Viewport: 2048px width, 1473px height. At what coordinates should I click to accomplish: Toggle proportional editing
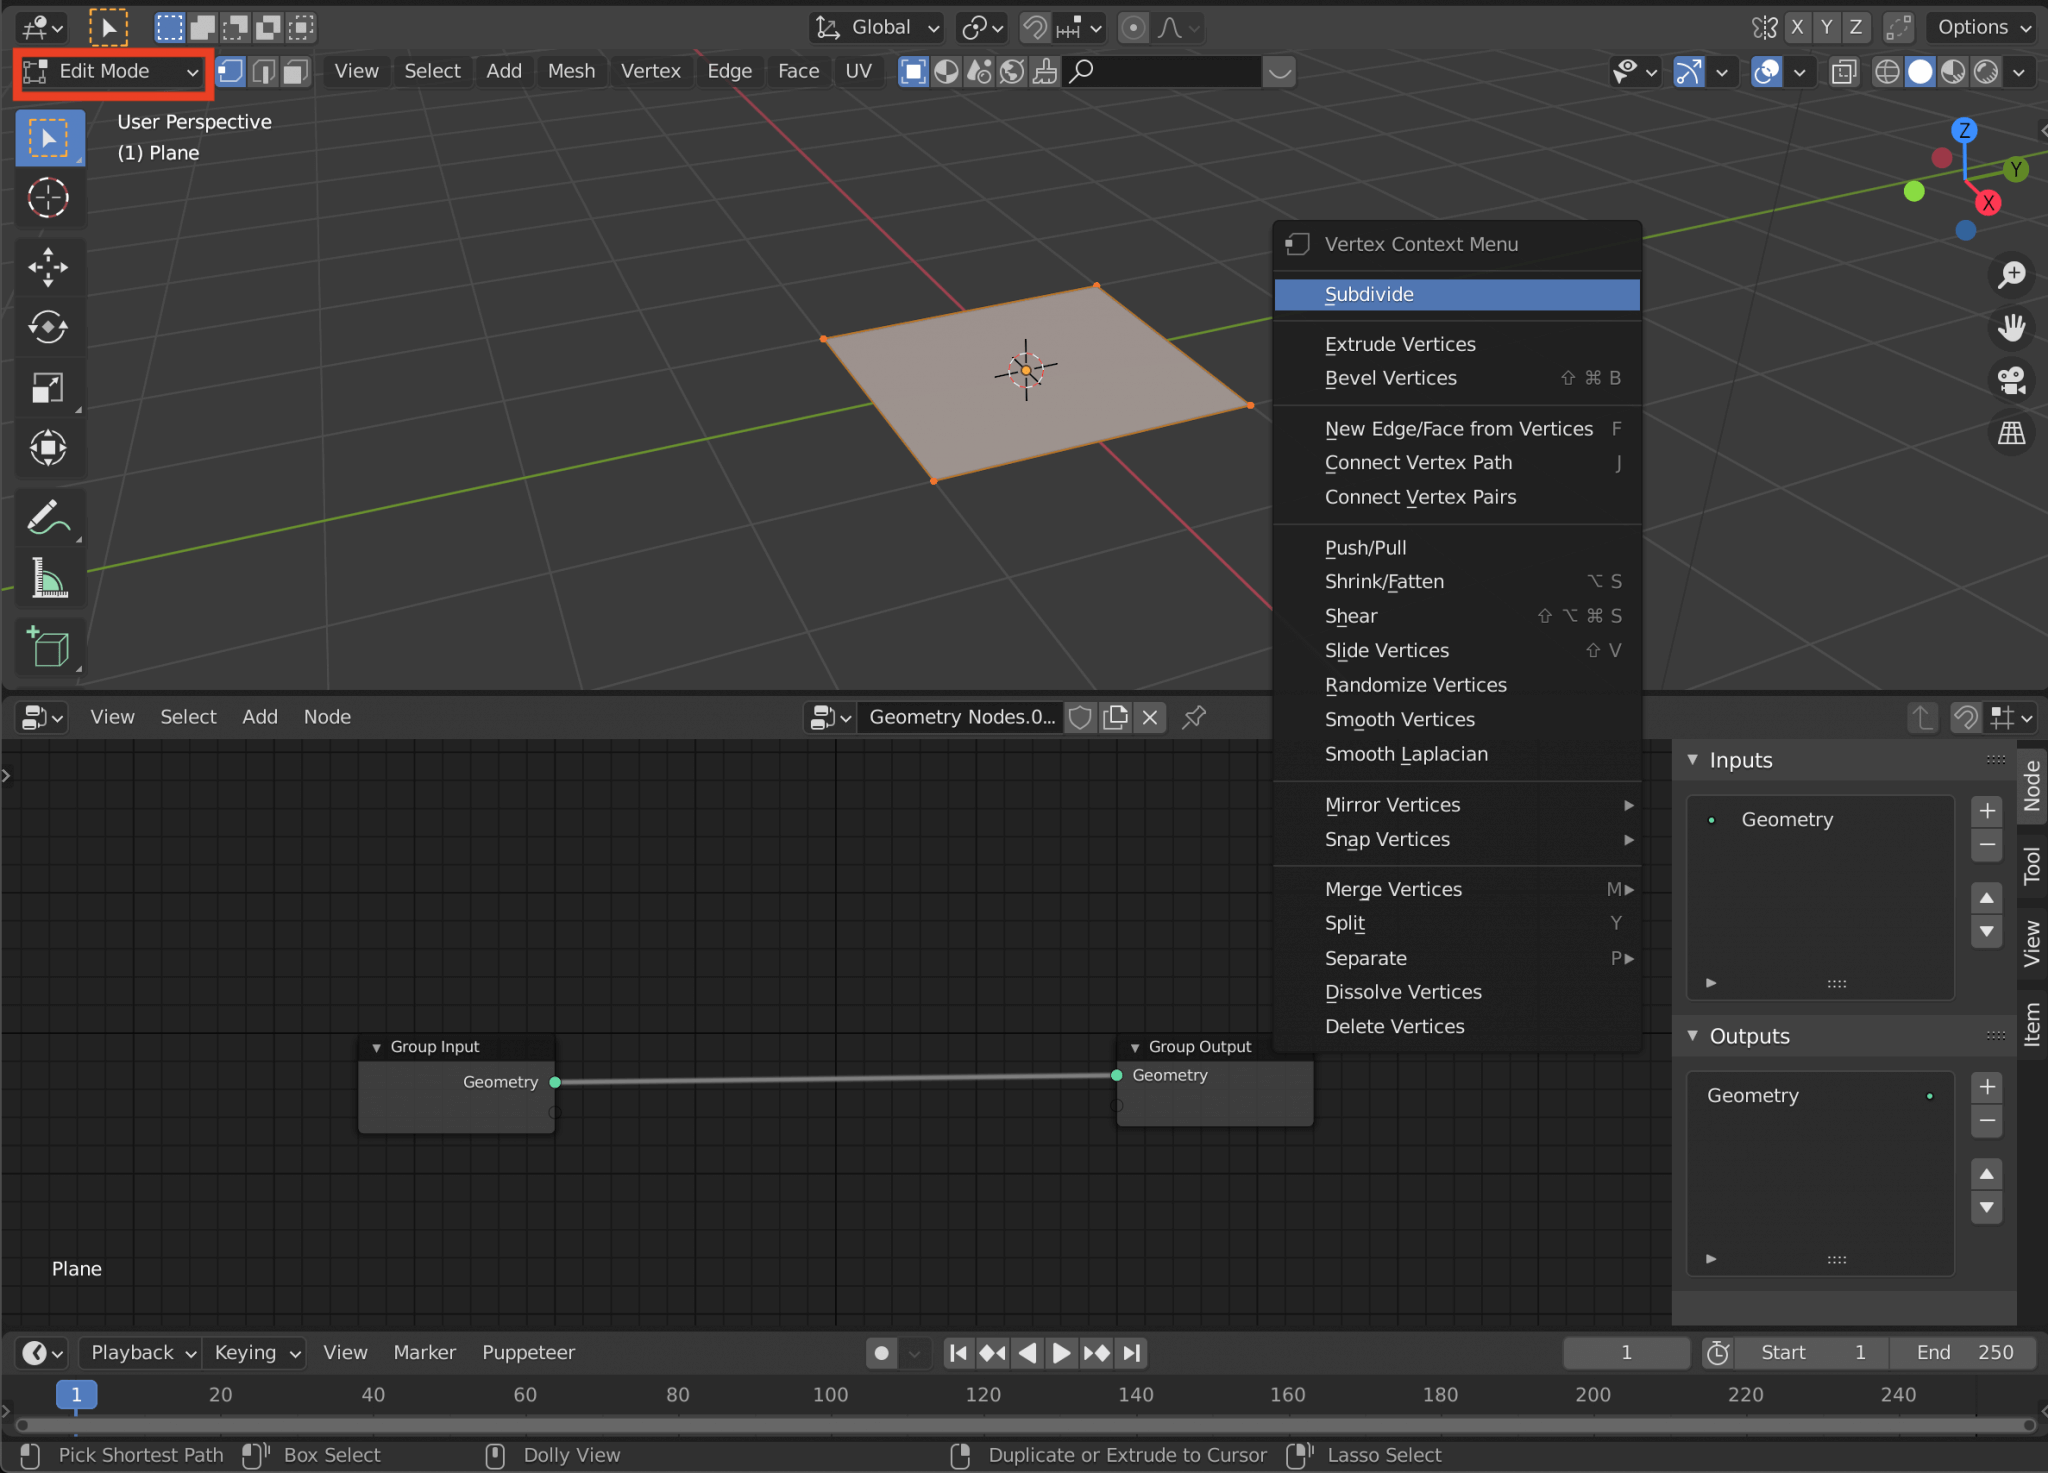coord(1131,27)
